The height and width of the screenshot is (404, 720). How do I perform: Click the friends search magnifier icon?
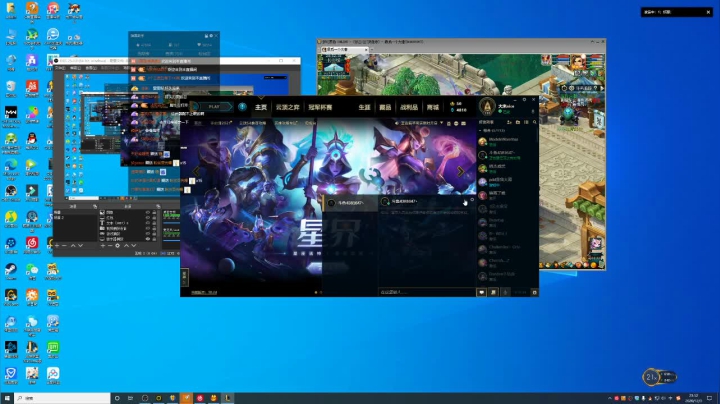point(534,122)
